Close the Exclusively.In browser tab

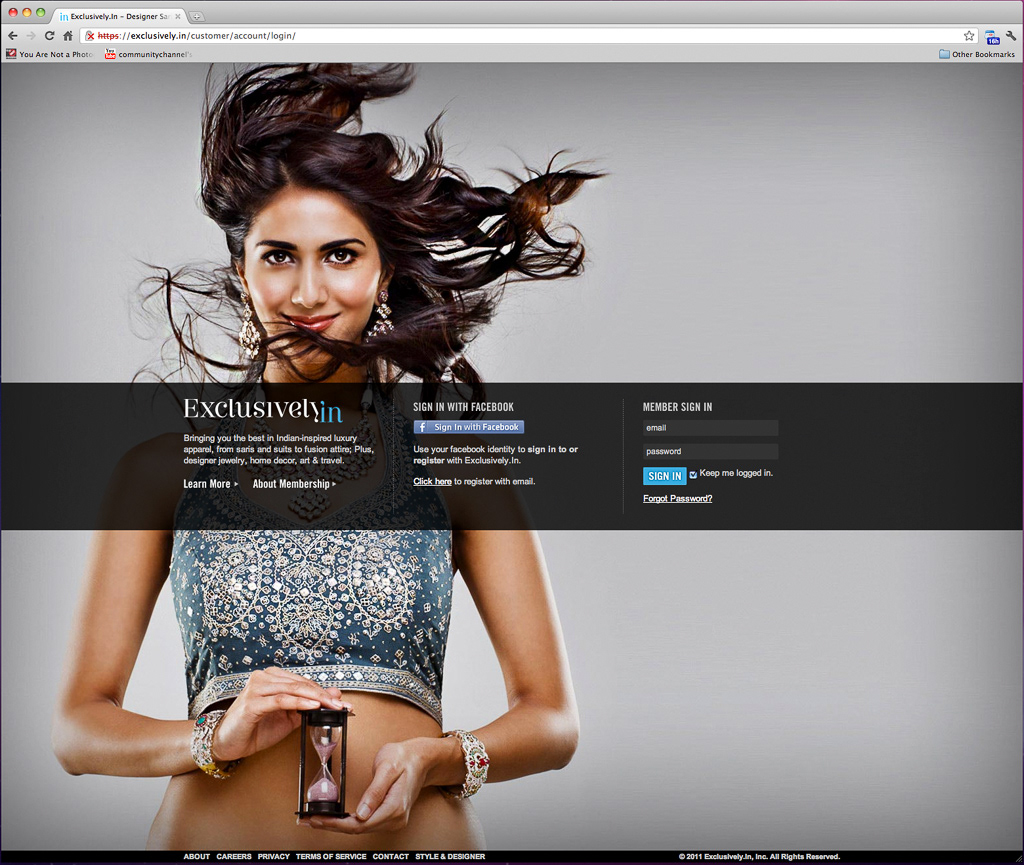click(x=178, y=16)
